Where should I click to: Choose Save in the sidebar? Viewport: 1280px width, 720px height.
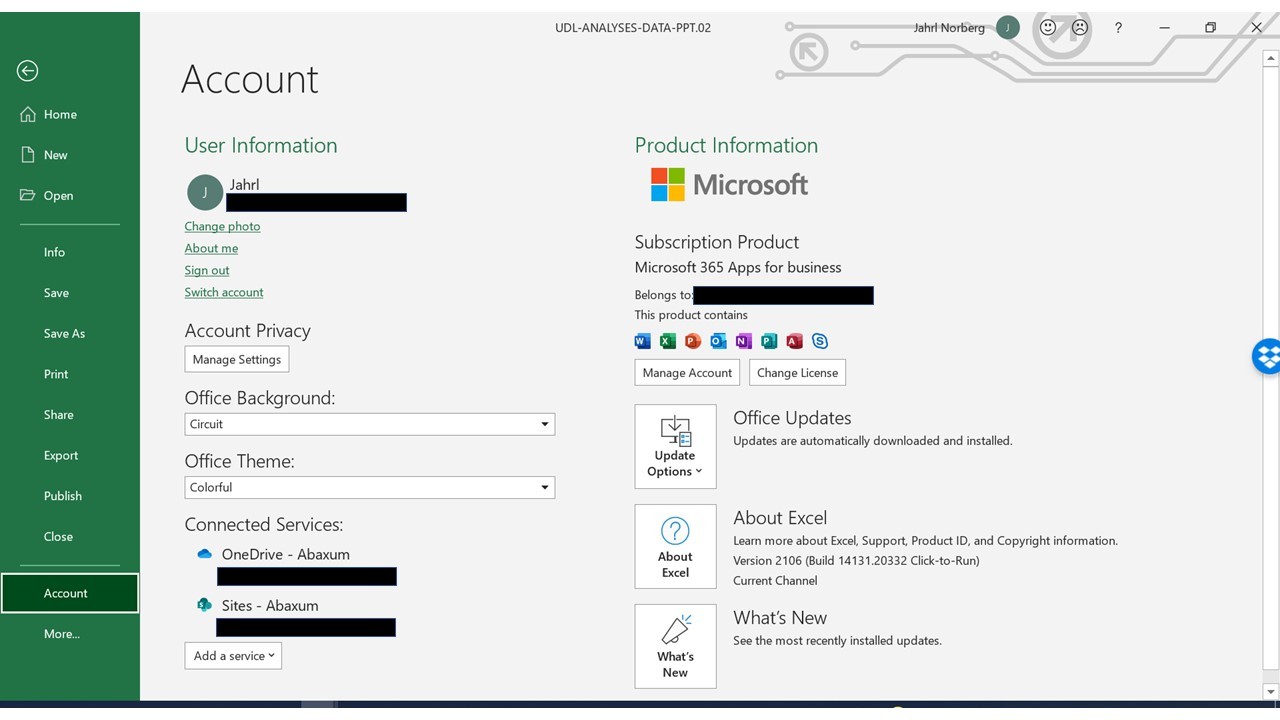pyautogui.click(x=56, y=293)
